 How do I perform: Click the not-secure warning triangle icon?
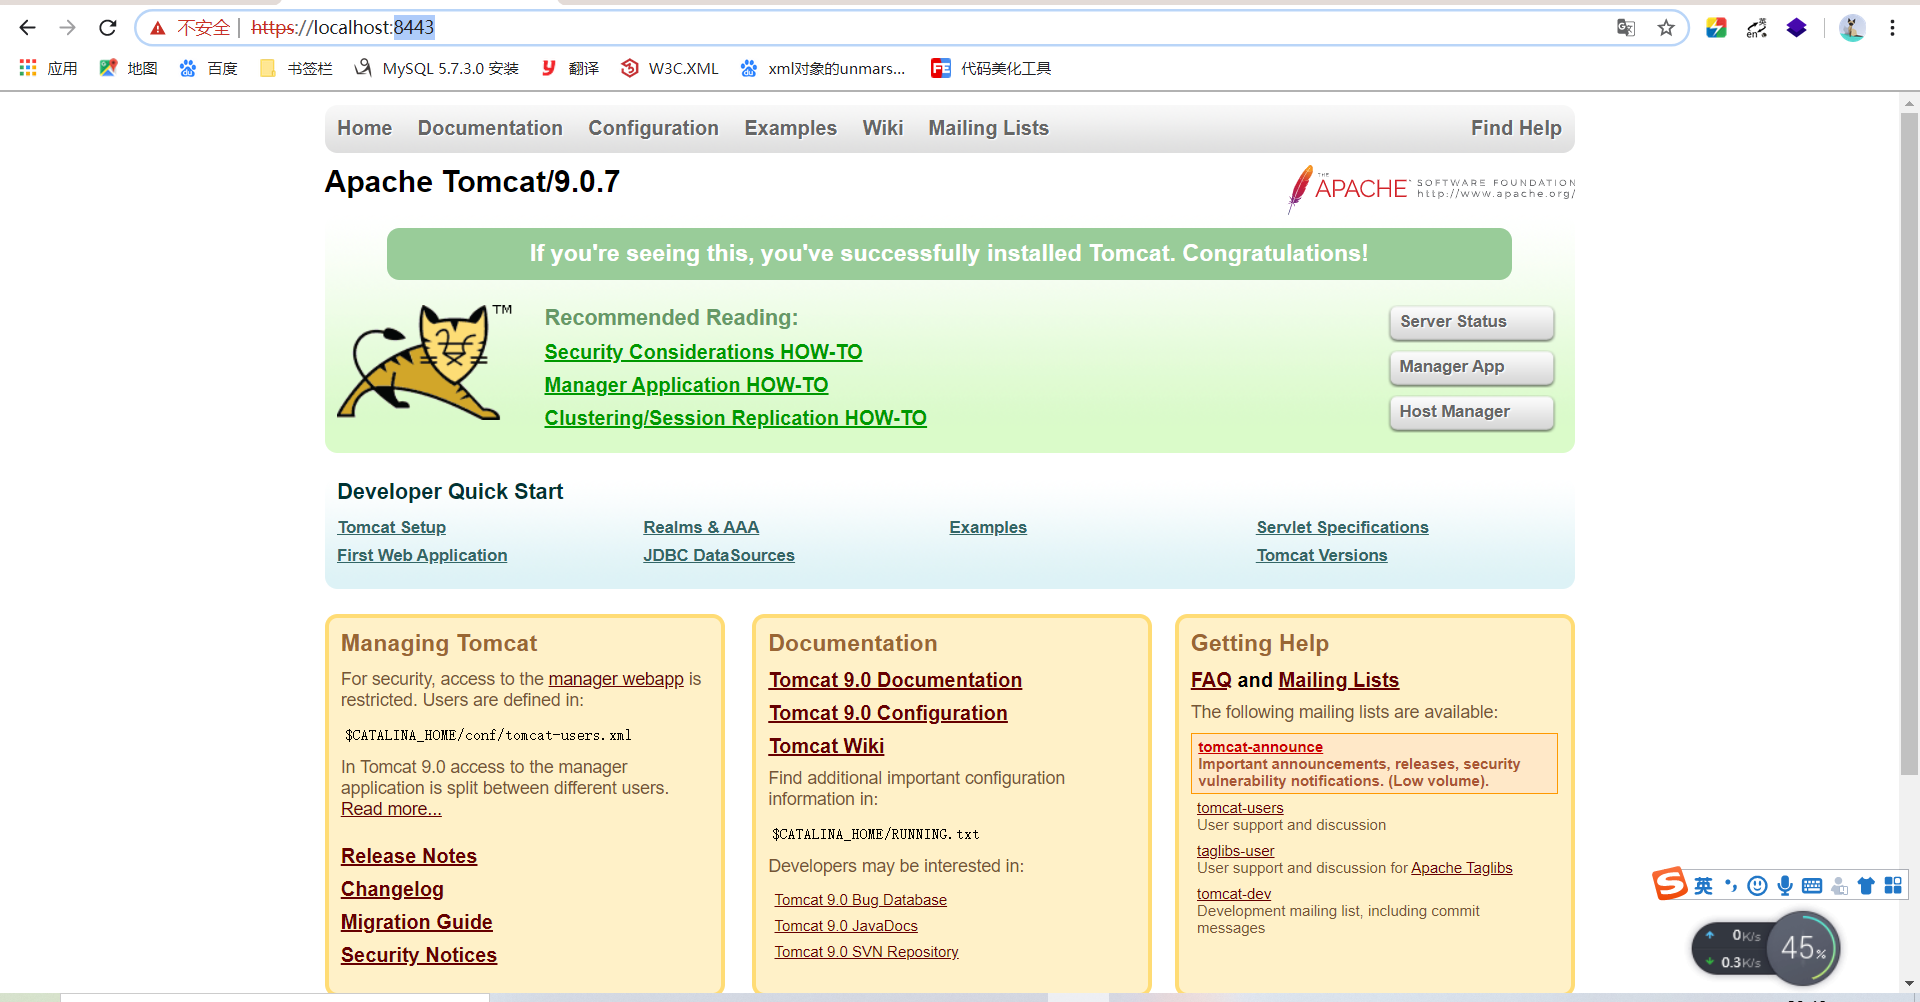click(157, 28)
